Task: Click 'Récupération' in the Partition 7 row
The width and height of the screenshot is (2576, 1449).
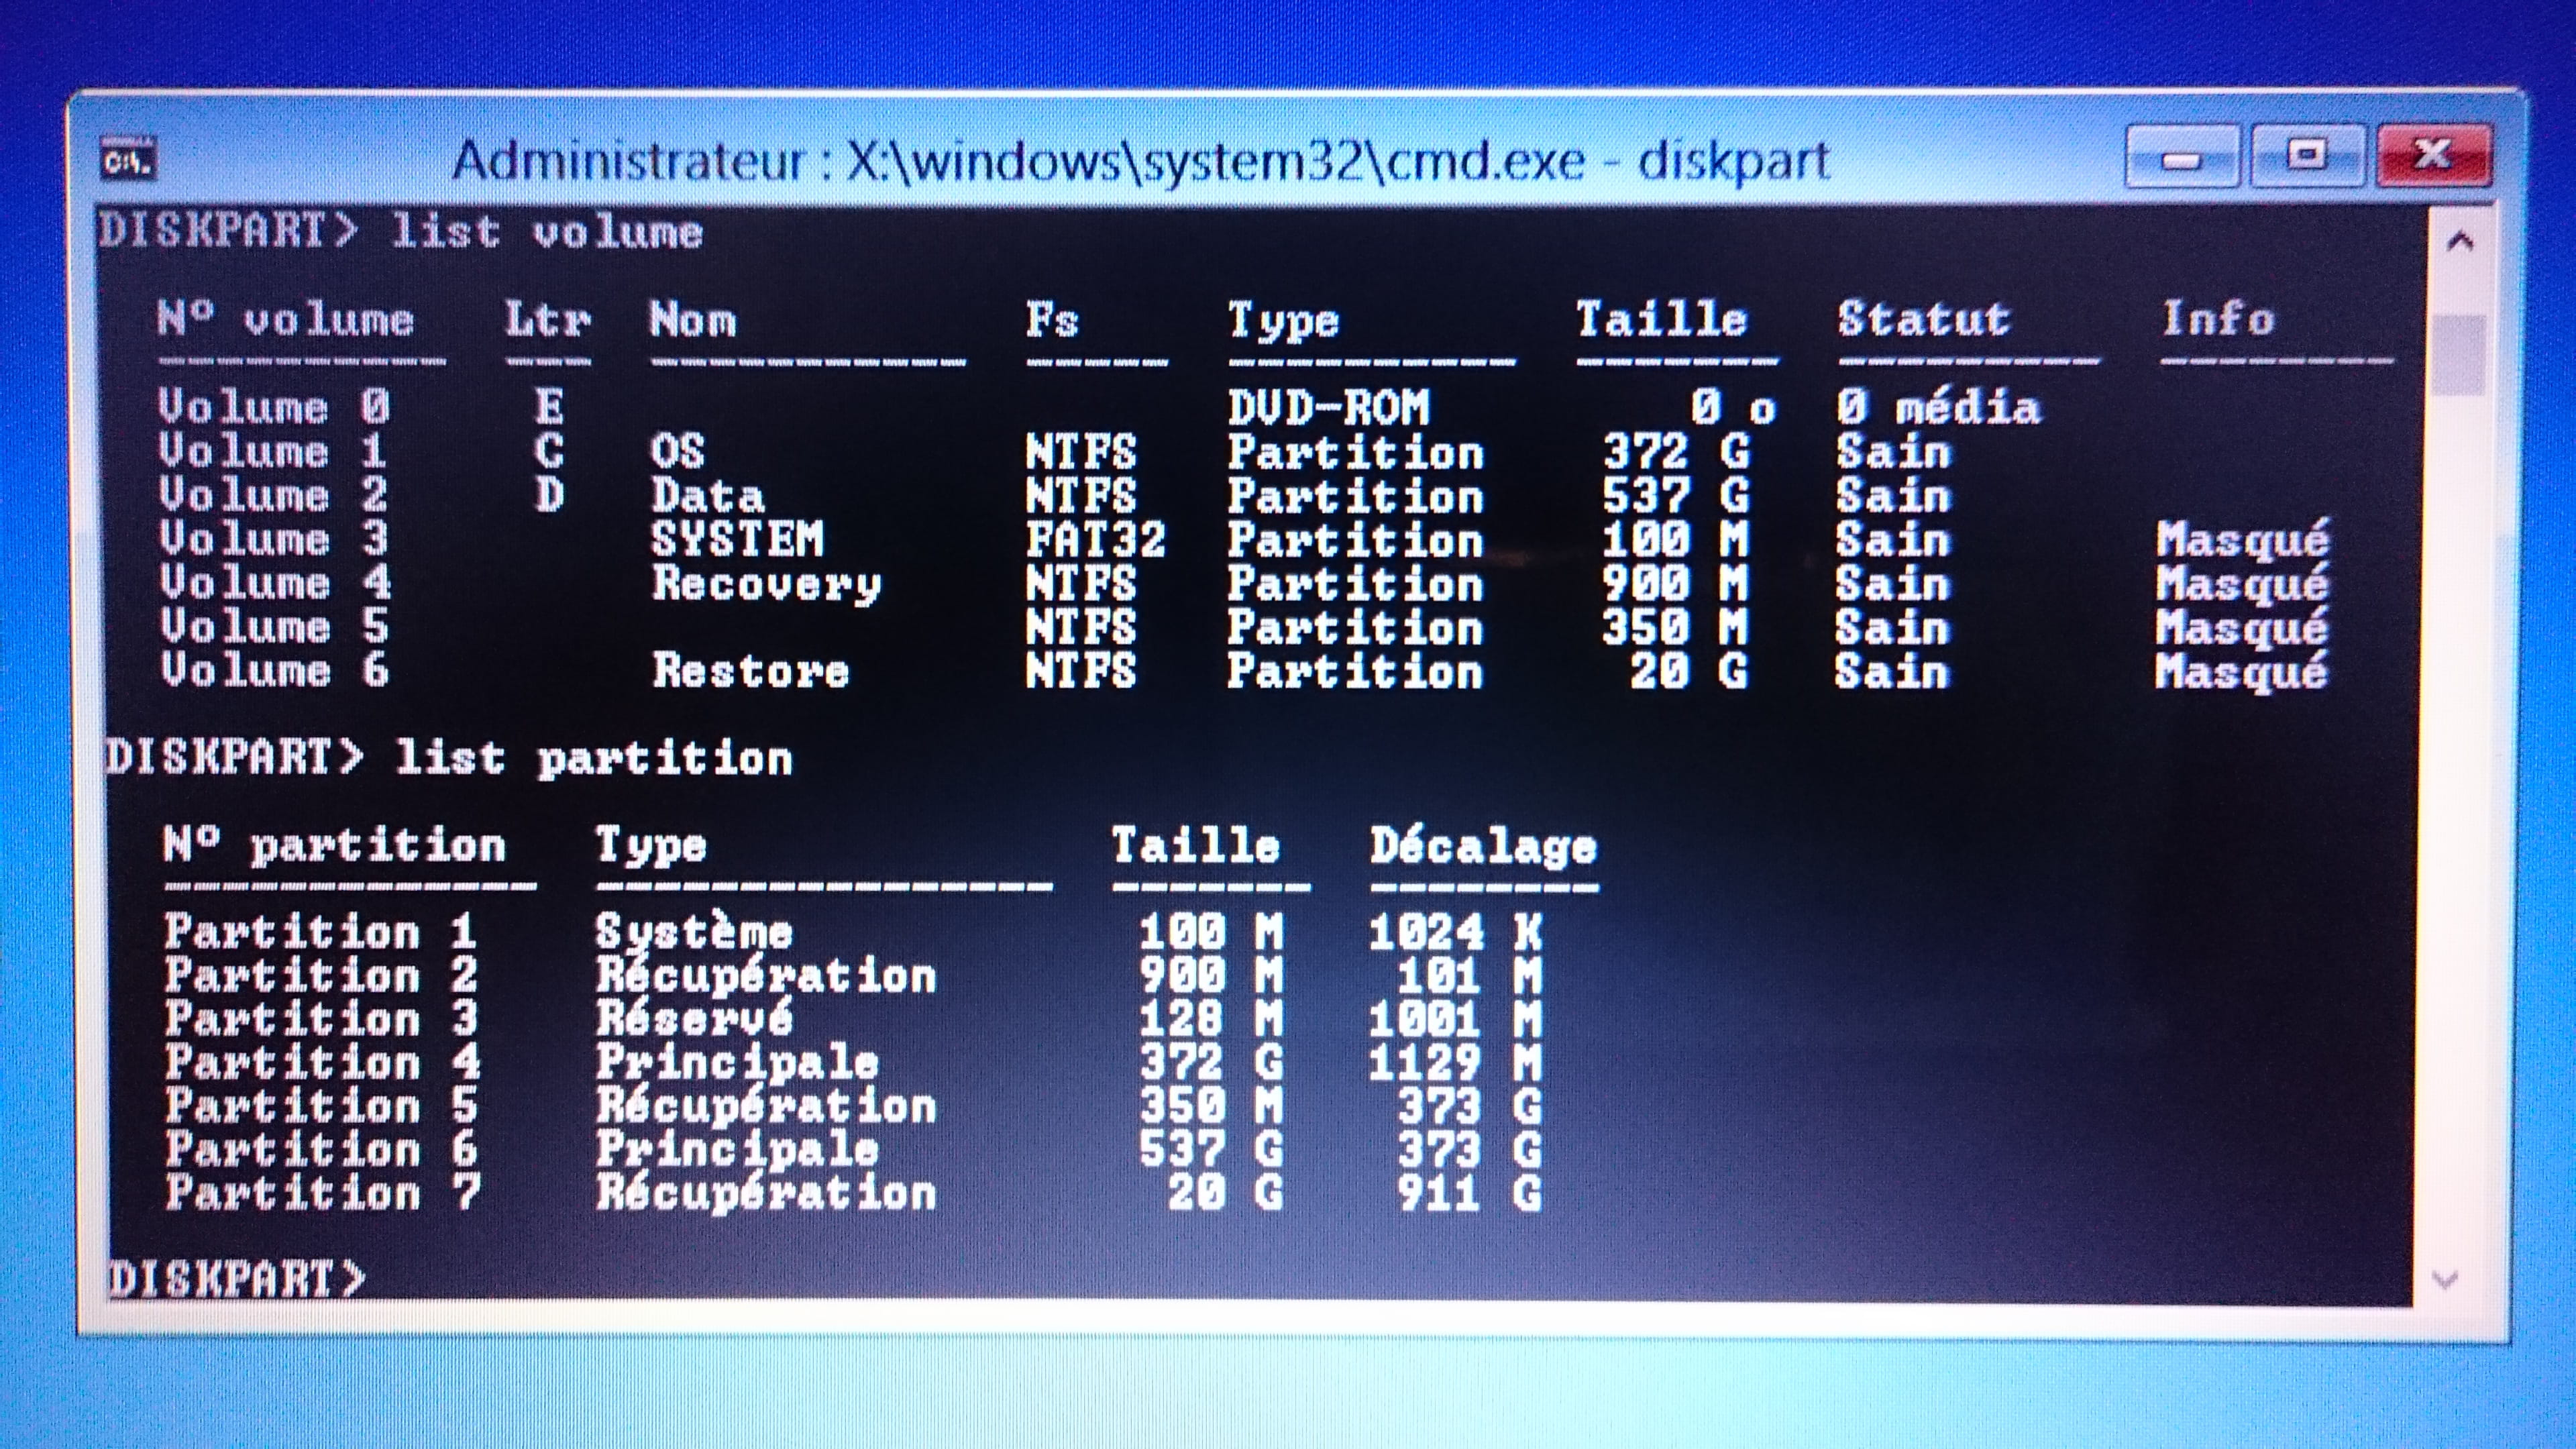Action: (x=766, y=1194)
